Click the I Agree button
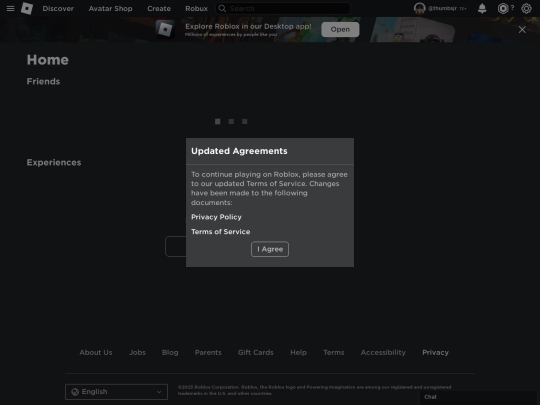Screen dimensions: 540x405 click(270, 249)
